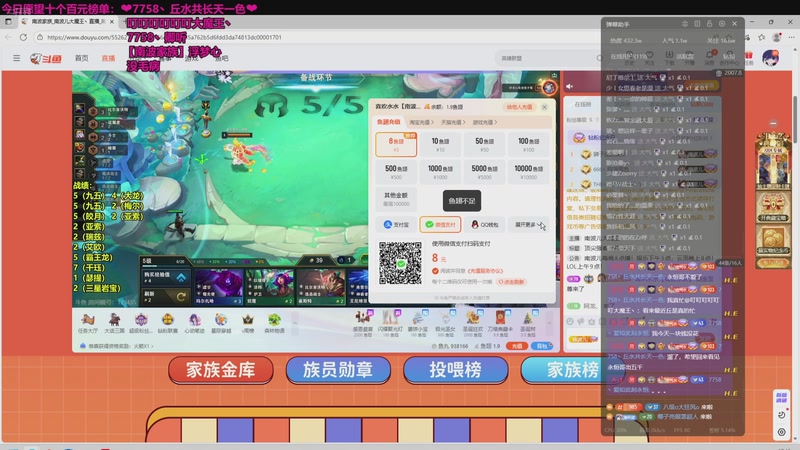Open 弹幕助手 settings gear icon

722,24
